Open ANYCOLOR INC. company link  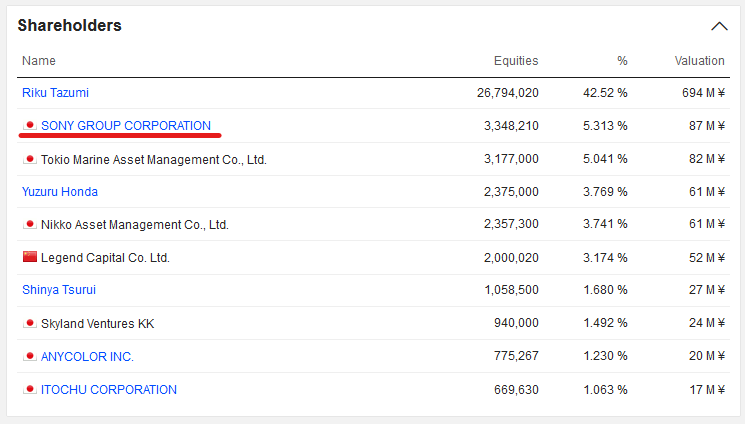87,357
